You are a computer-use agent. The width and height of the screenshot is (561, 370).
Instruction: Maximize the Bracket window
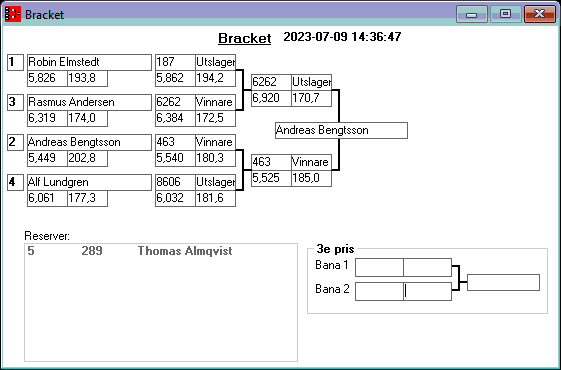(505, 14)
